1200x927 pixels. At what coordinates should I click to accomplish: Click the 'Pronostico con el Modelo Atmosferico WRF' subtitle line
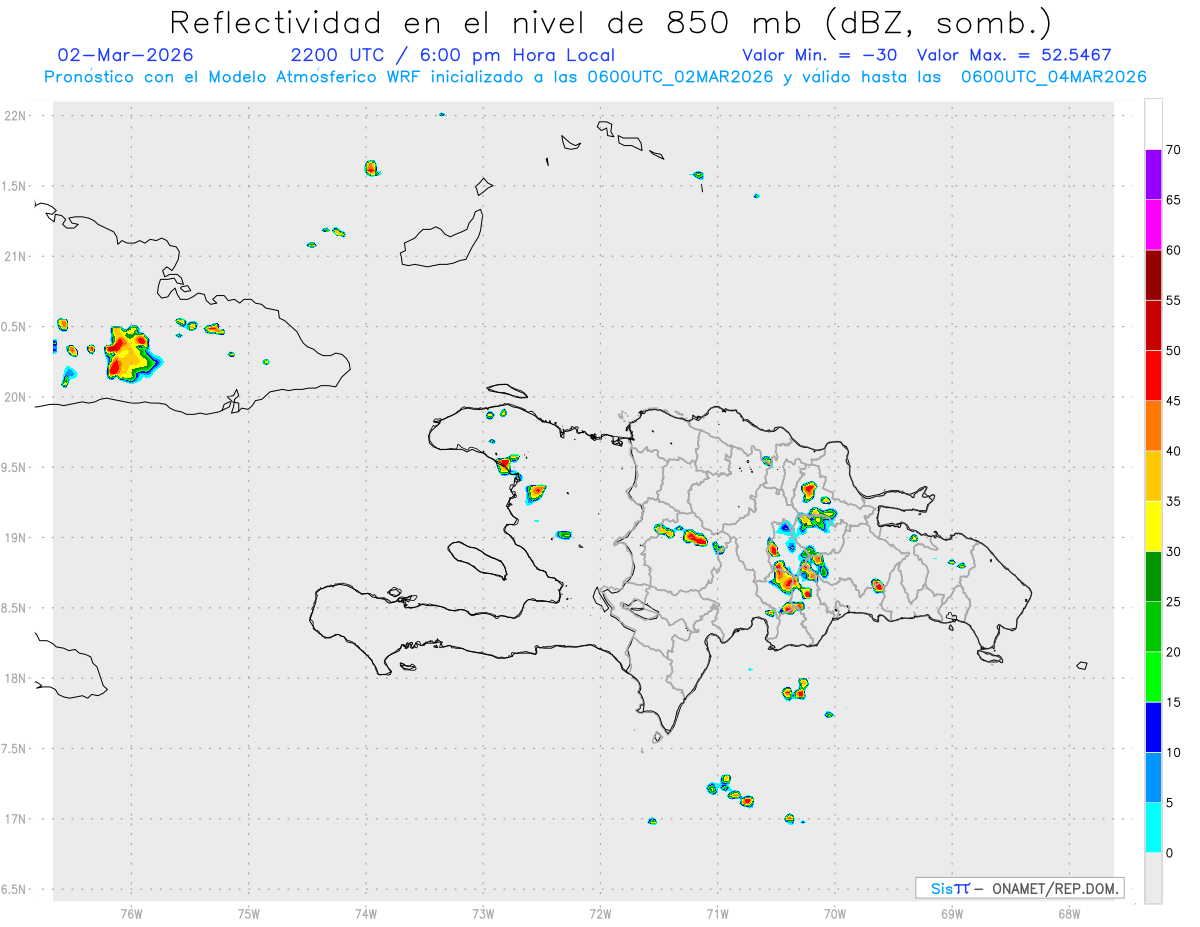(x=595, y=77)
